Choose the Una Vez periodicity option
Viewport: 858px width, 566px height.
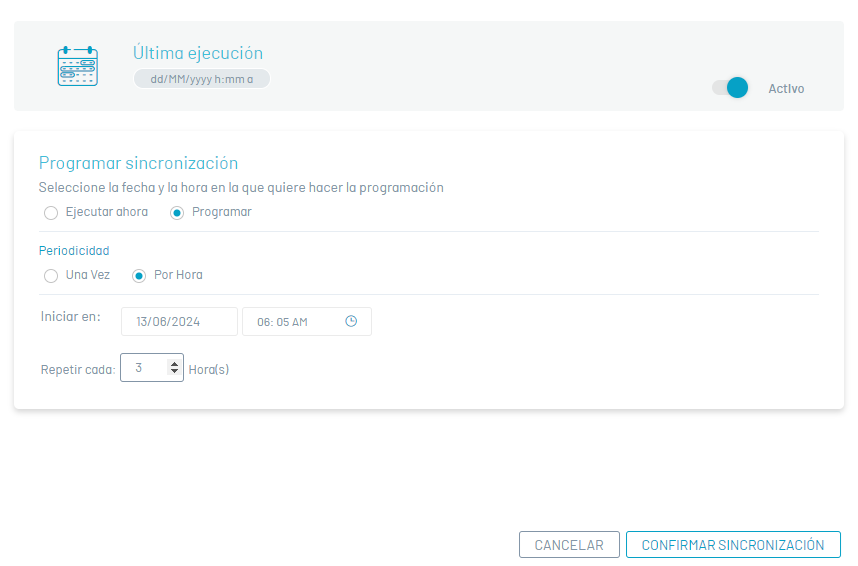pos(51,276)
